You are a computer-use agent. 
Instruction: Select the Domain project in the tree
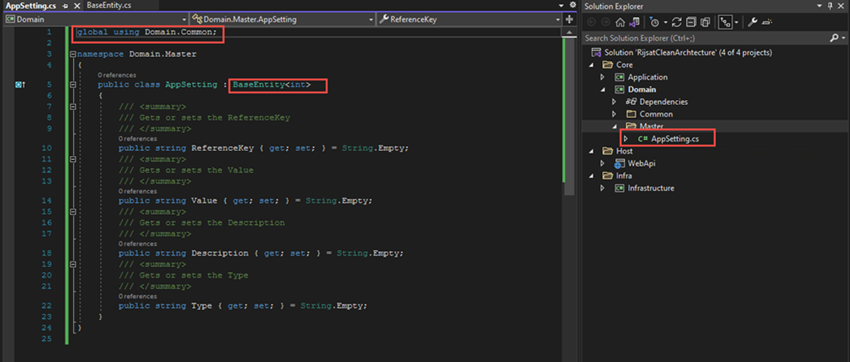635,89
